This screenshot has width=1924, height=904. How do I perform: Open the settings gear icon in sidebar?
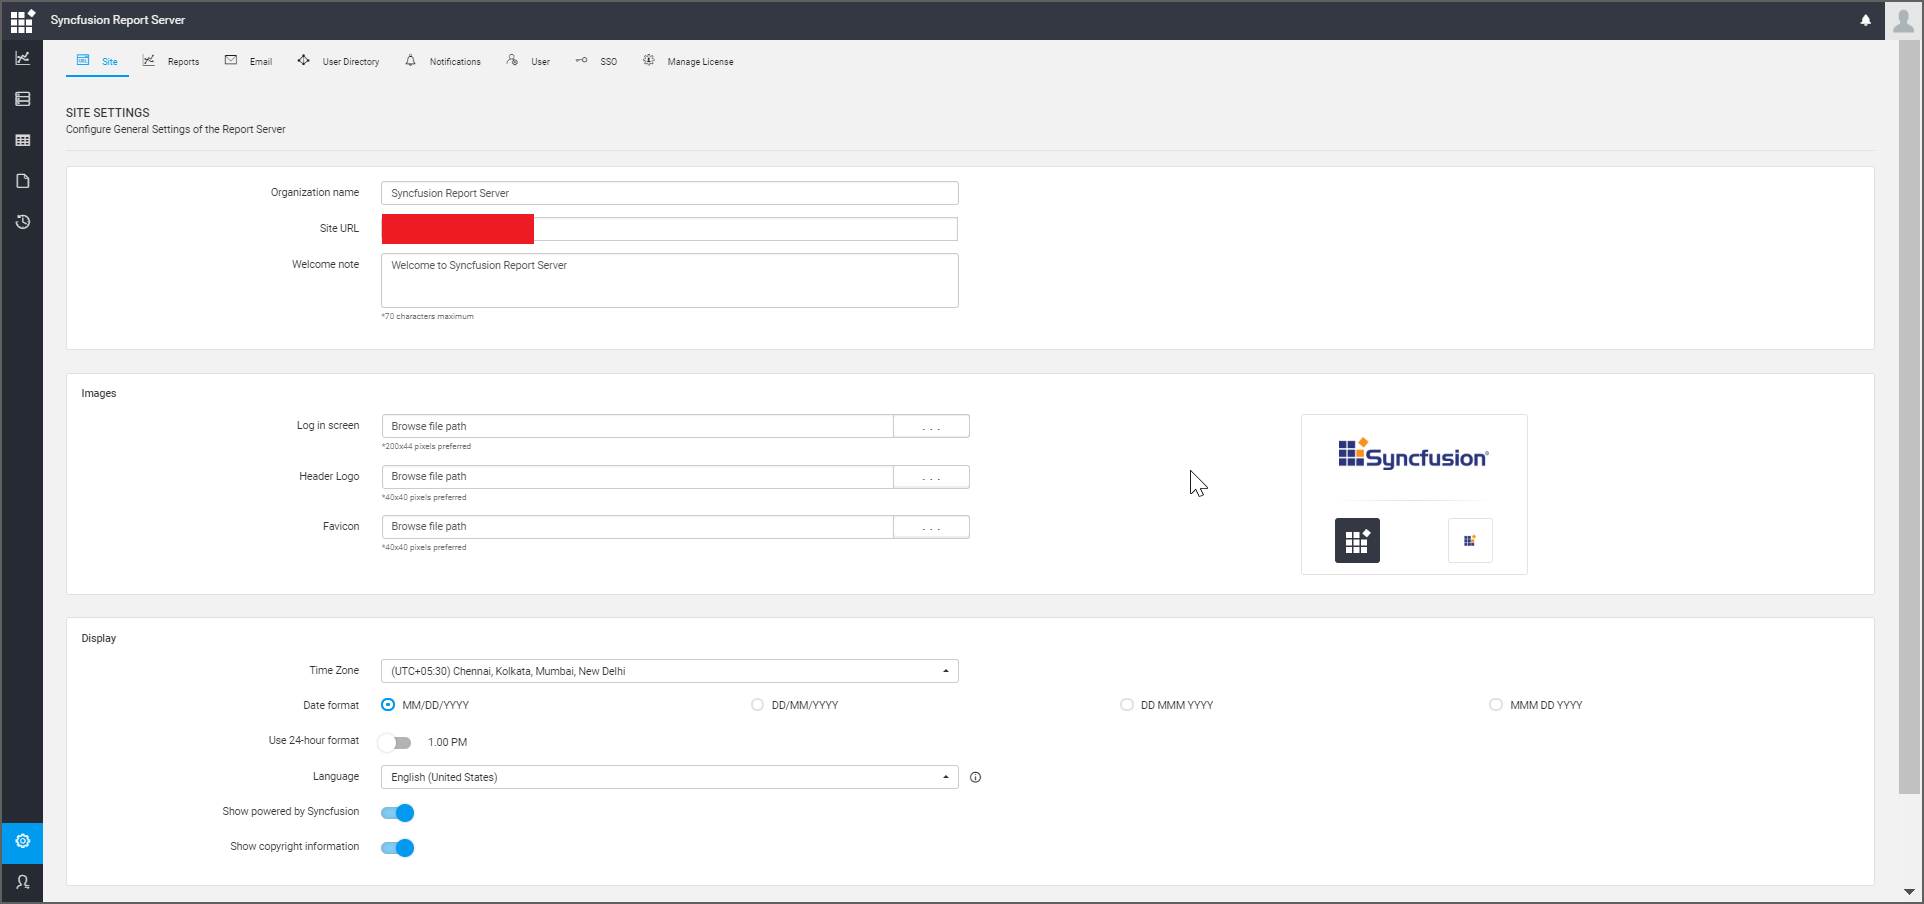pos(22,841)
